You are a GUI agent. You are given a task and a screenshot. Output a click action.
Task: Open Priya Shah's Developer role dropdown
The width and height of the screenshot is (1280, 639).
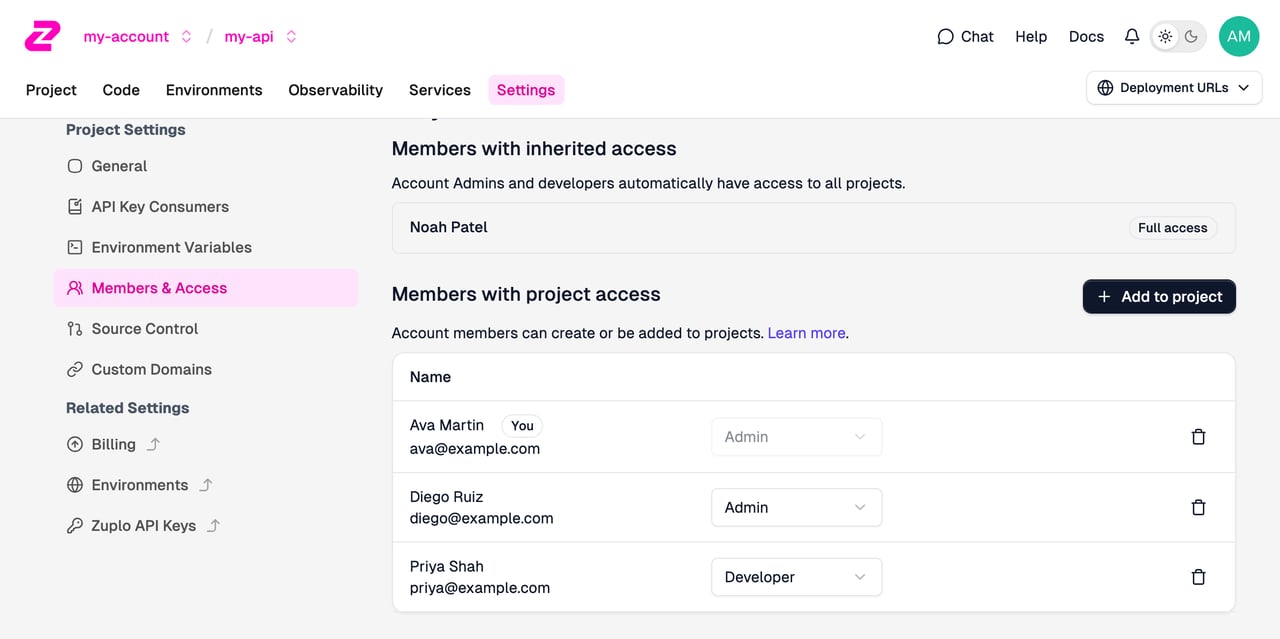tap(796, 577)
